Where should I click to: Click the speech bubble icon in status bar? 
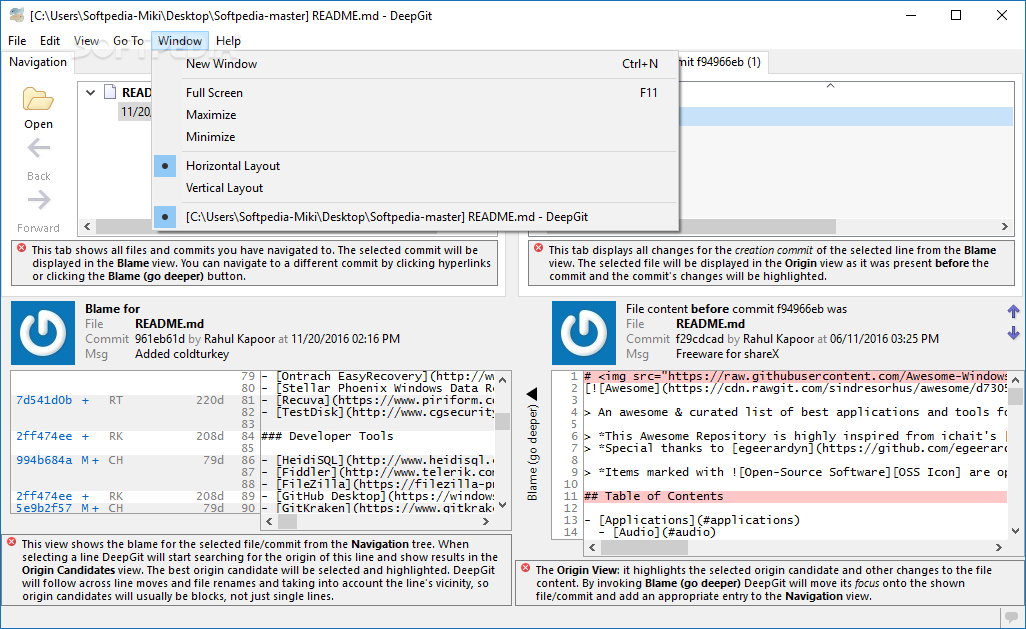coord(1012,618)
